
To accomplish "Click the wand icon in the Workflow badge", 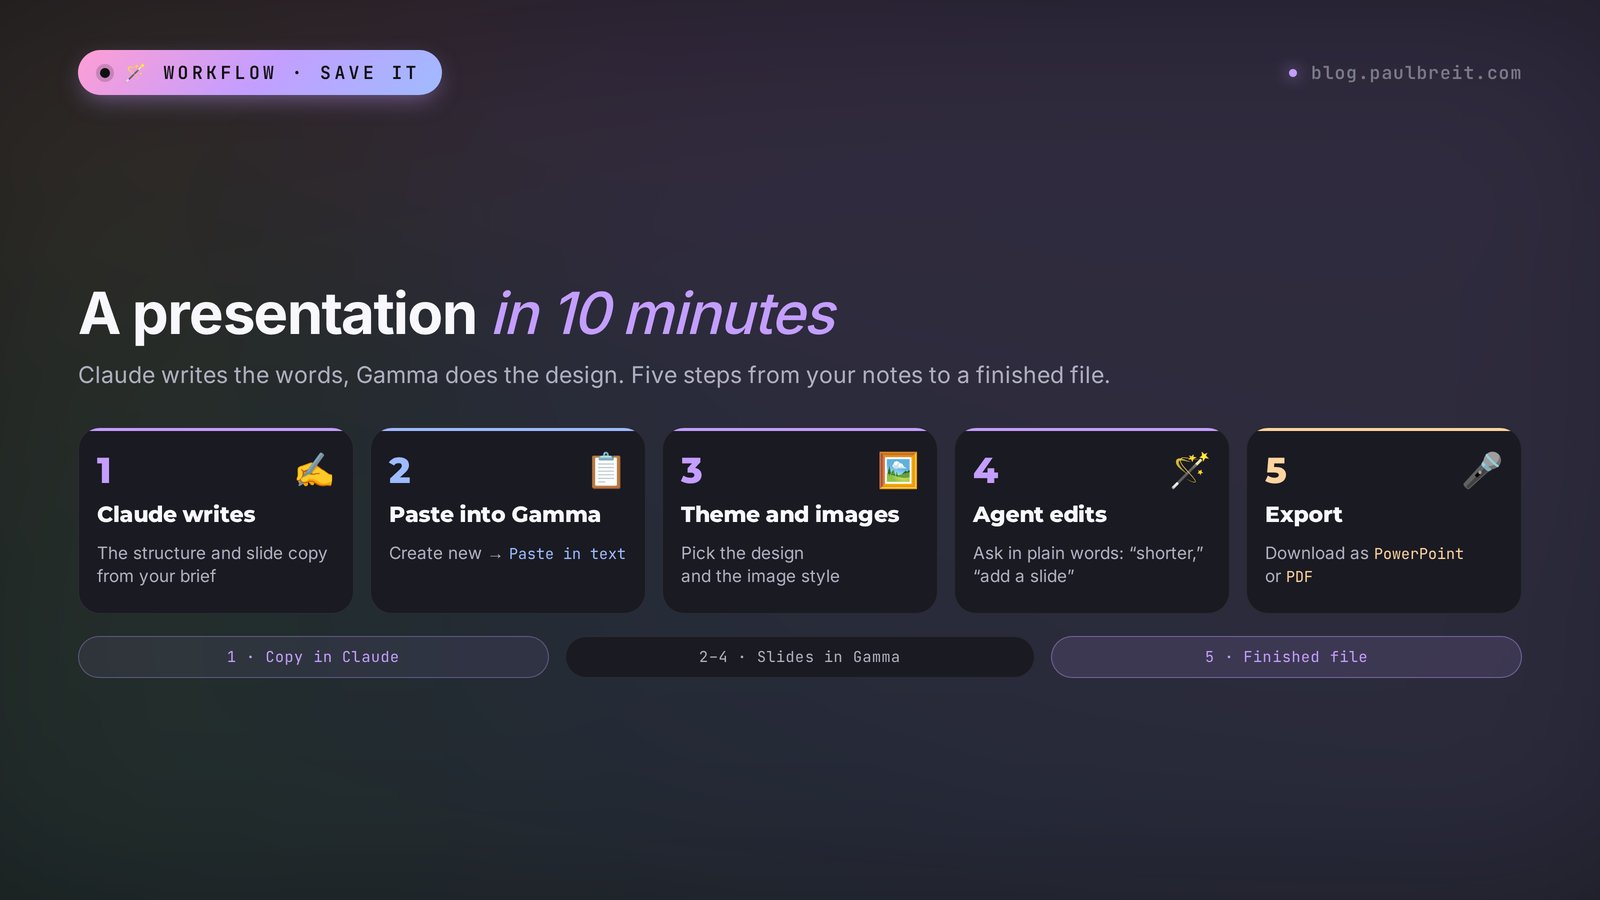I will pos(136,72).
